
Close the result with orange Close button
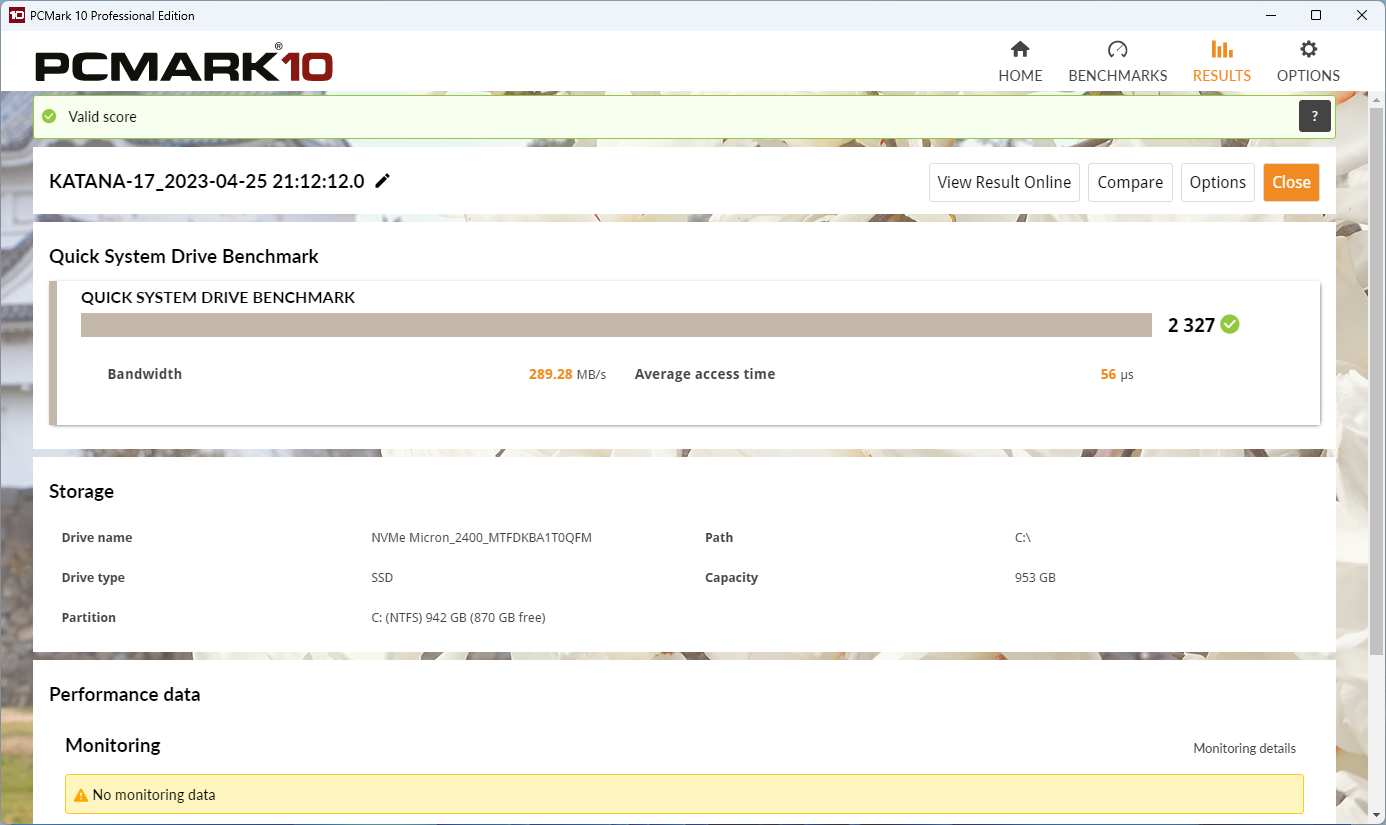(x=1291, y=182)
